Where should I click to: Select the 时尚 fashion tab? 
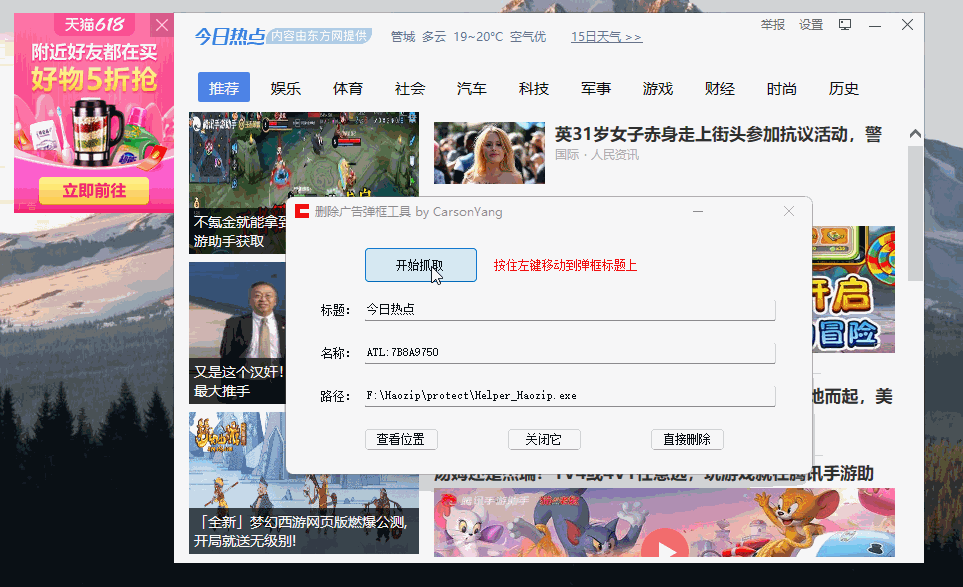(x=780, y=88)
